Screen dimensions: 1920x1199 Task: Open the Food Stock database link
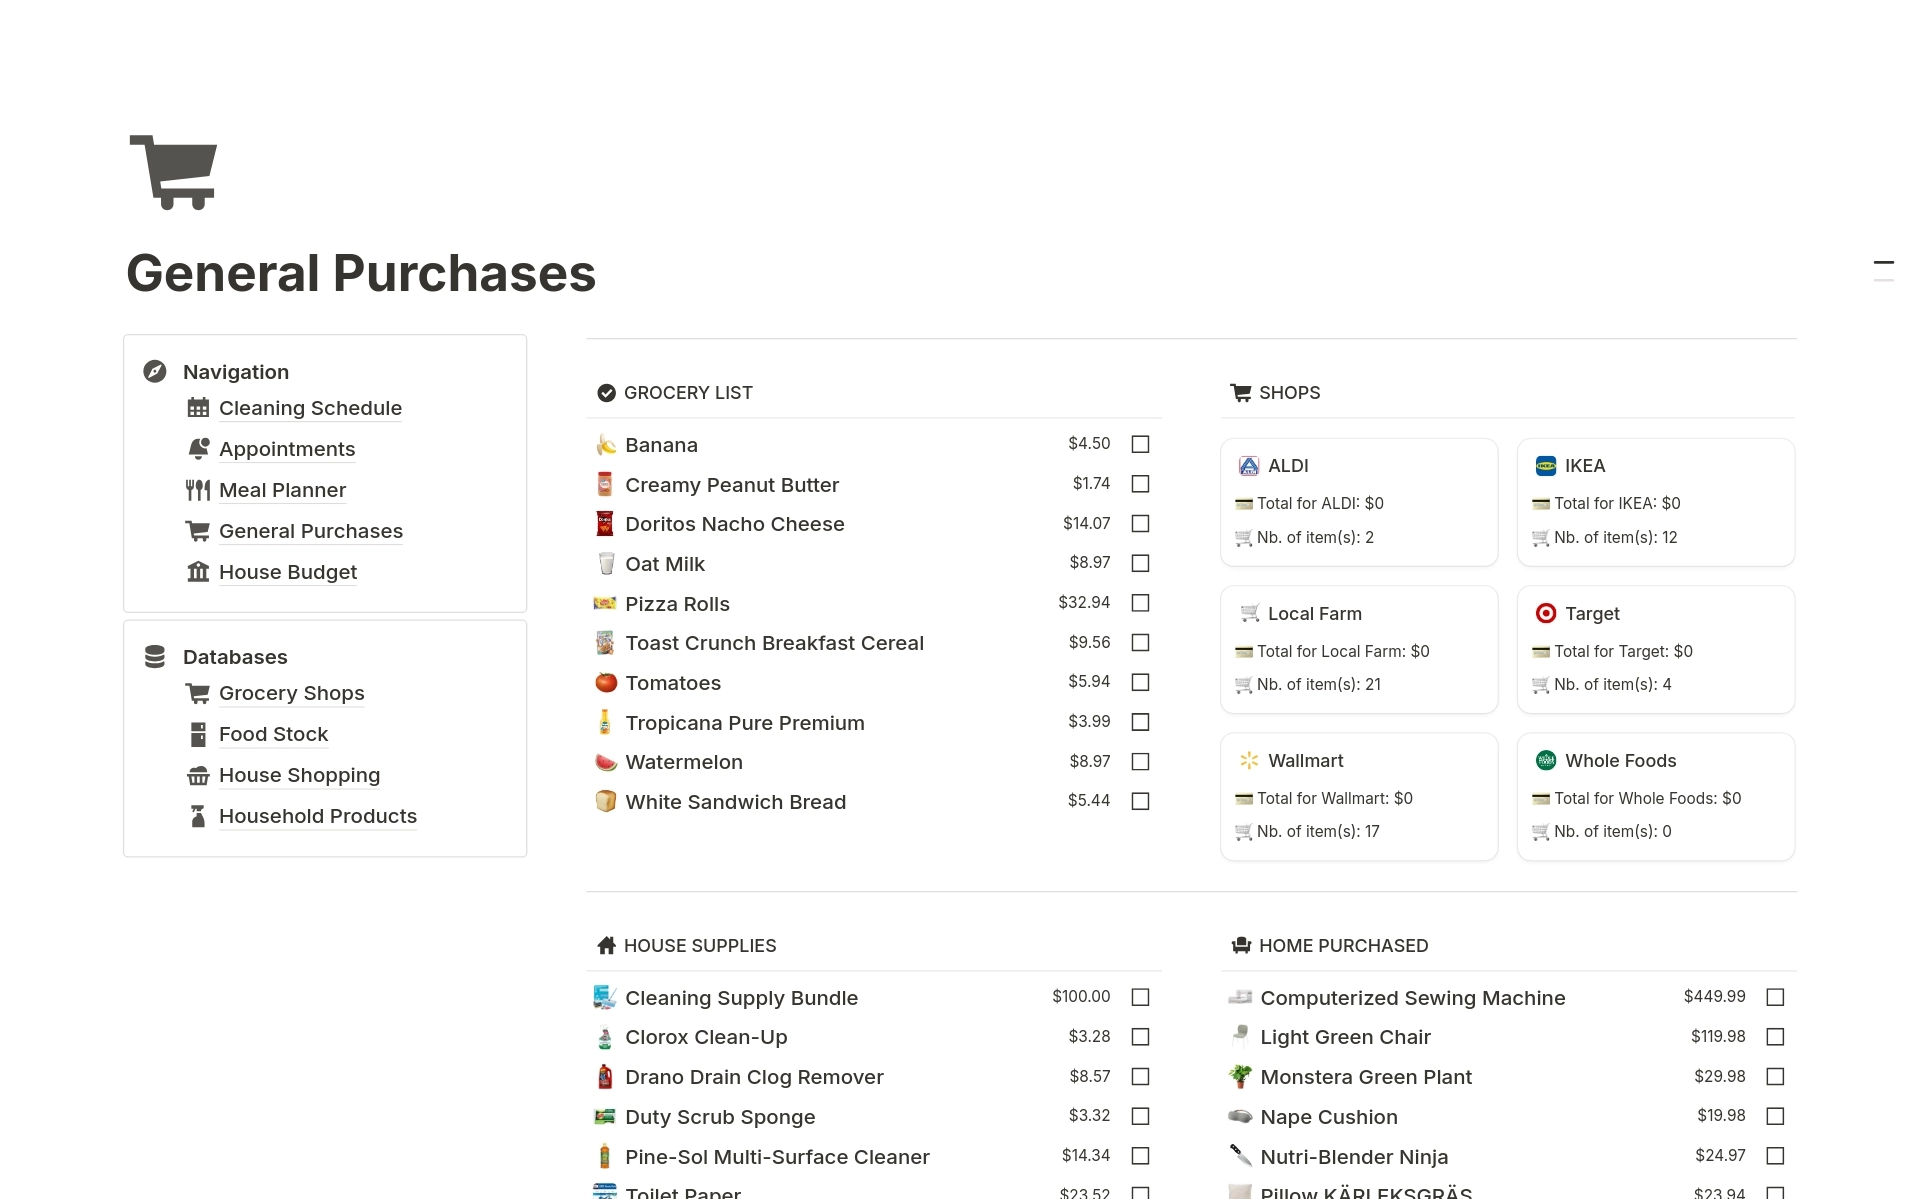[x=273, y=734]
